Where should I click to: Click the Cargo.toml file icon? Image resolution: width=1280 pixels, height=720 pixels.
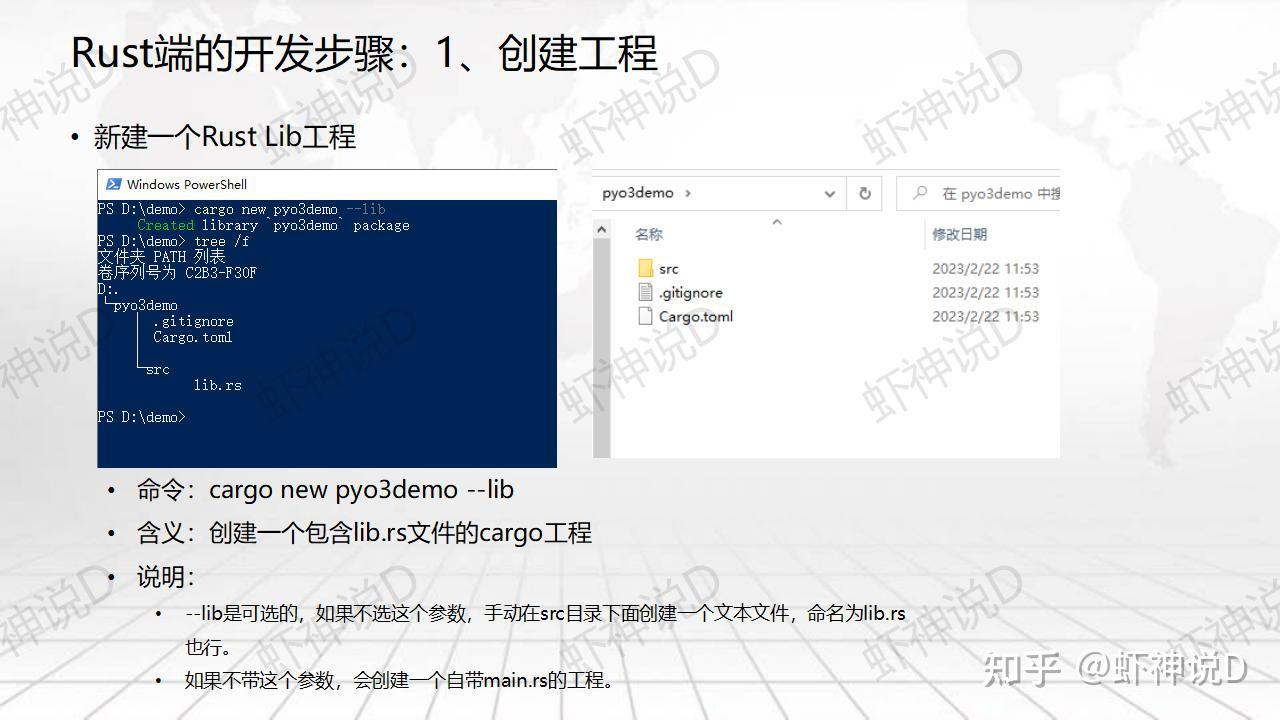[644, 316]
